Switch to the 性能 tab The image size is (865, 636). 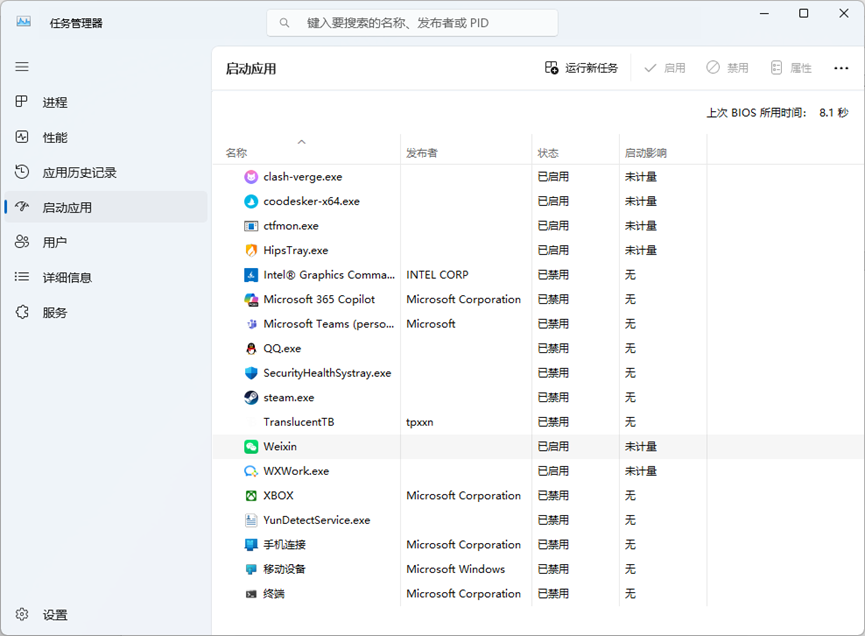click(106, 137)
